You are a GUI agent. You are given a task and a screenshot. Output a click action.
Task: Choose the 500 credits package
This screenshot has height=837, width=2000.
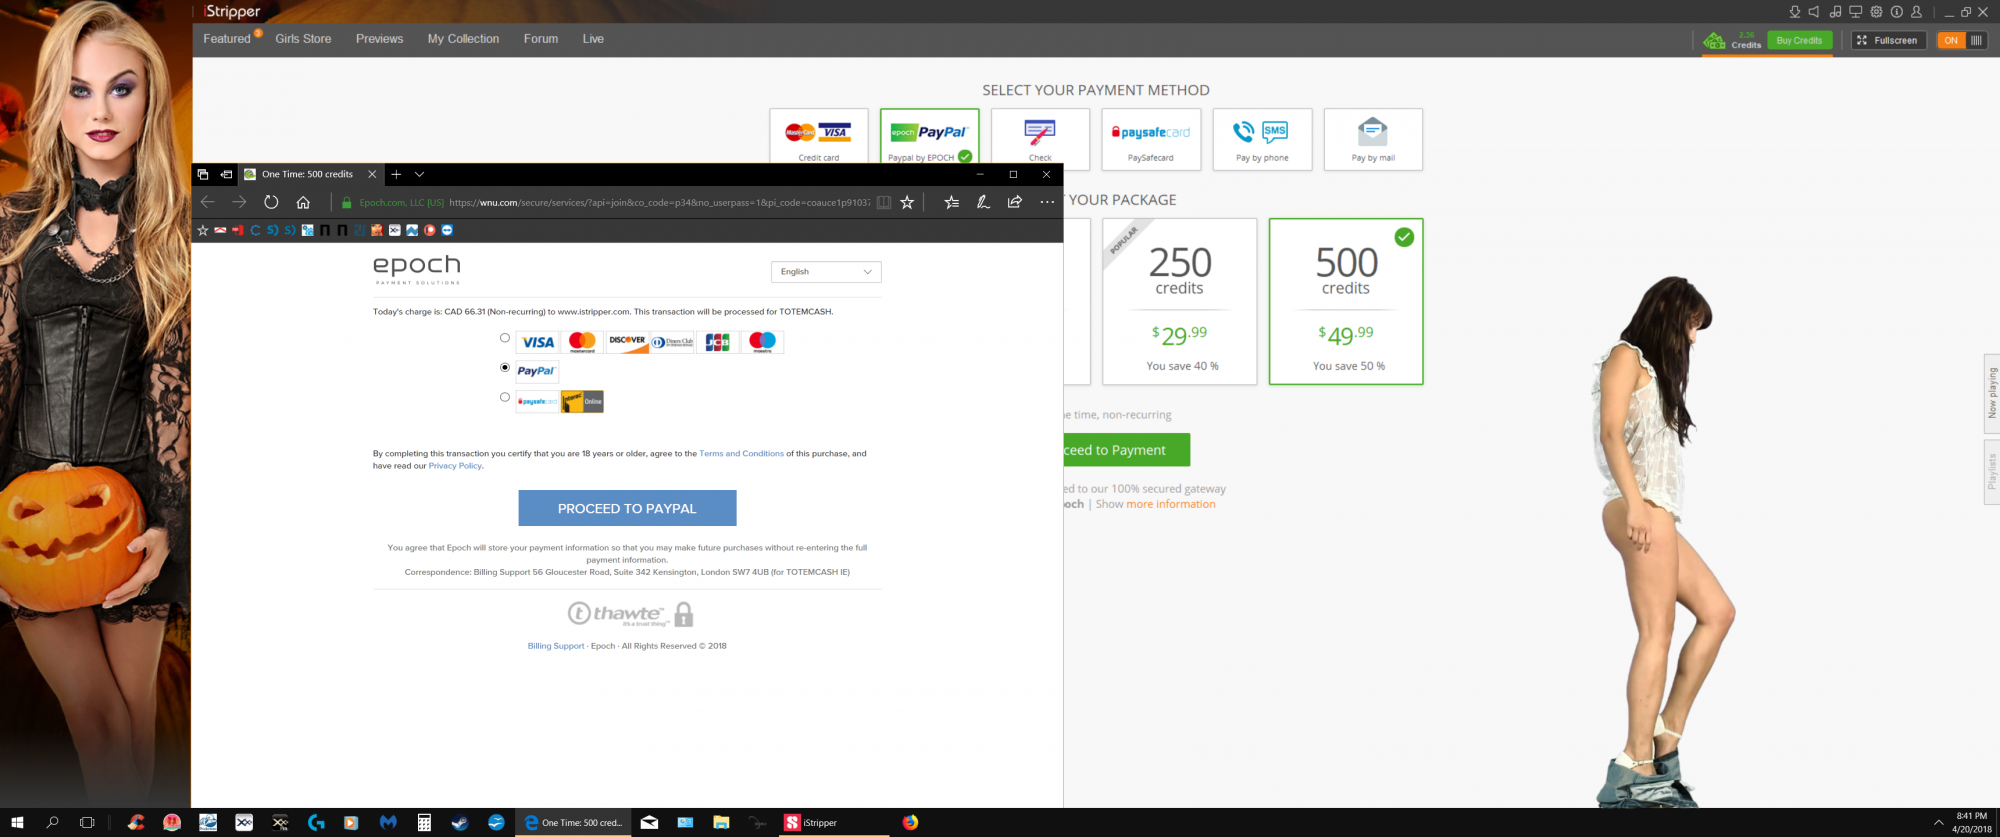(x=1346, y=301)
